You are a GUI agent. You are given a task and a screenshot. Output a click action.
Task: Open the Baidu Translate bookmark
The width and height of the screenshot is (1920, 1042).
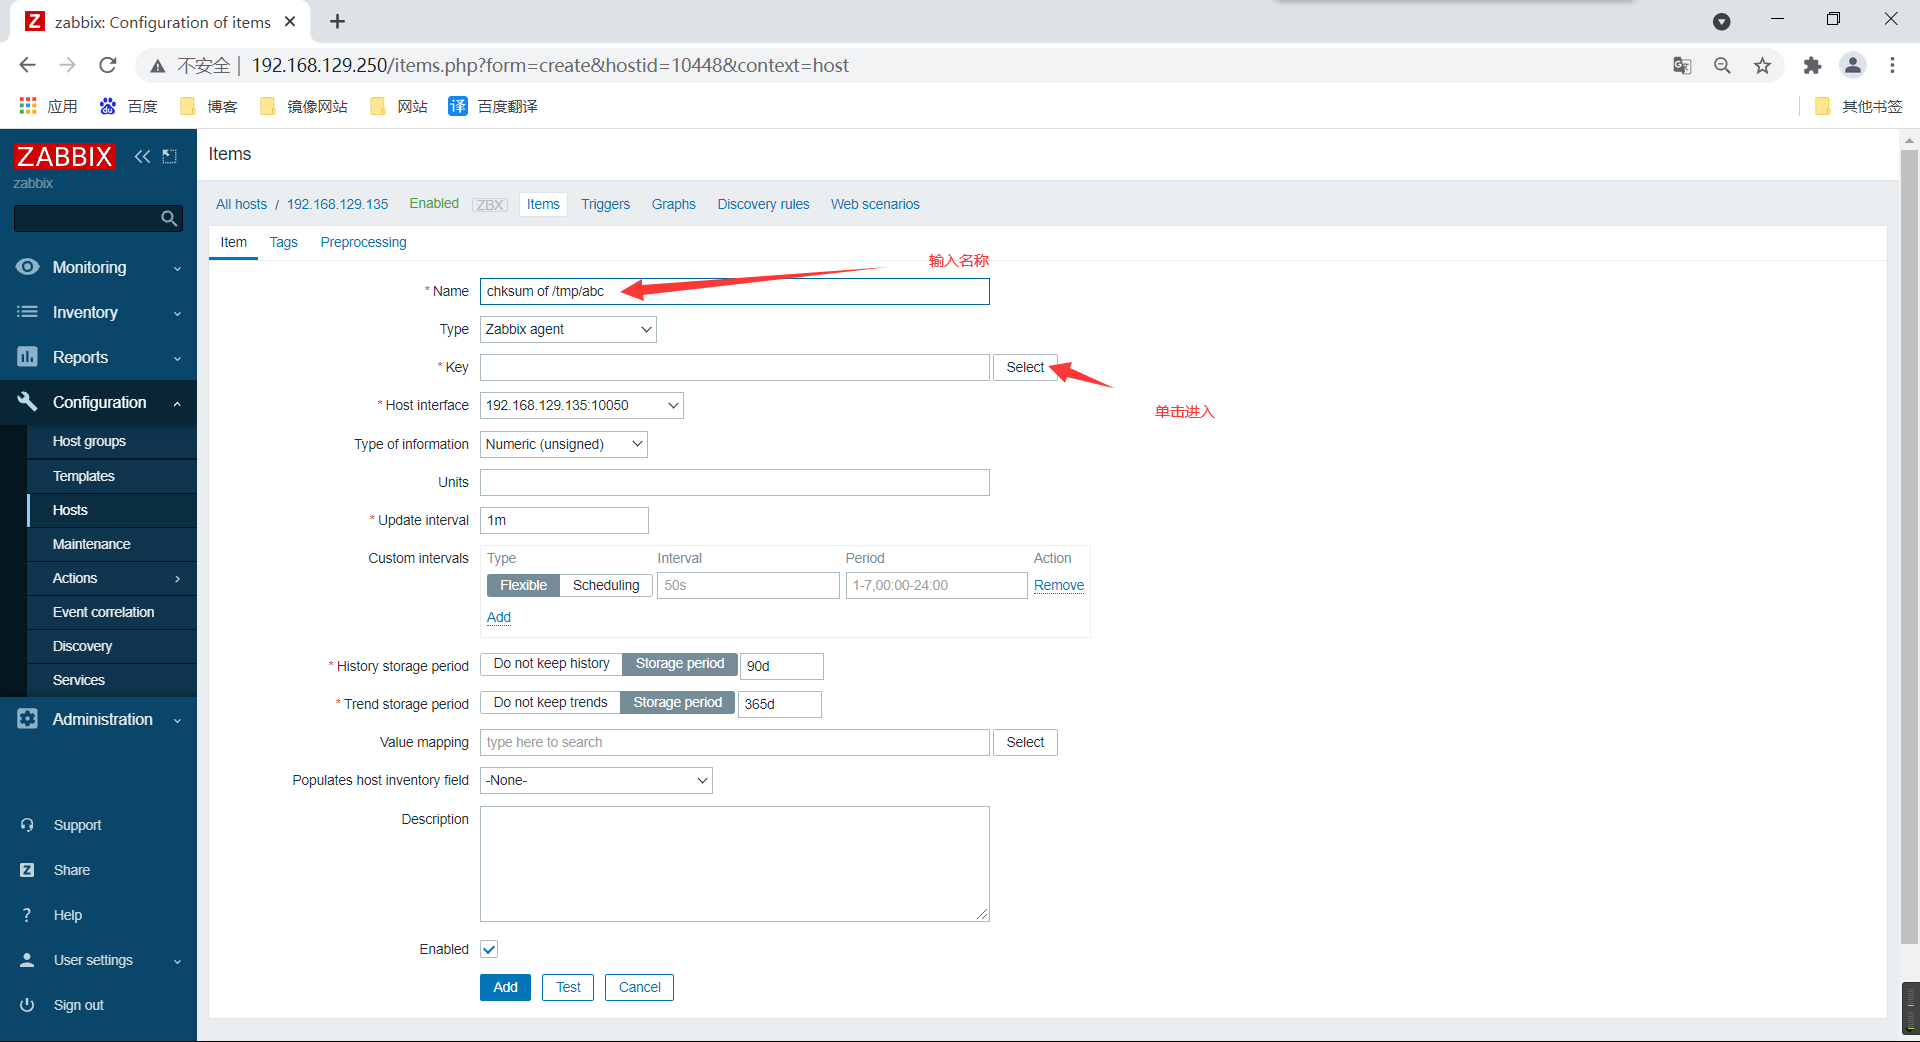coord(493,106)
